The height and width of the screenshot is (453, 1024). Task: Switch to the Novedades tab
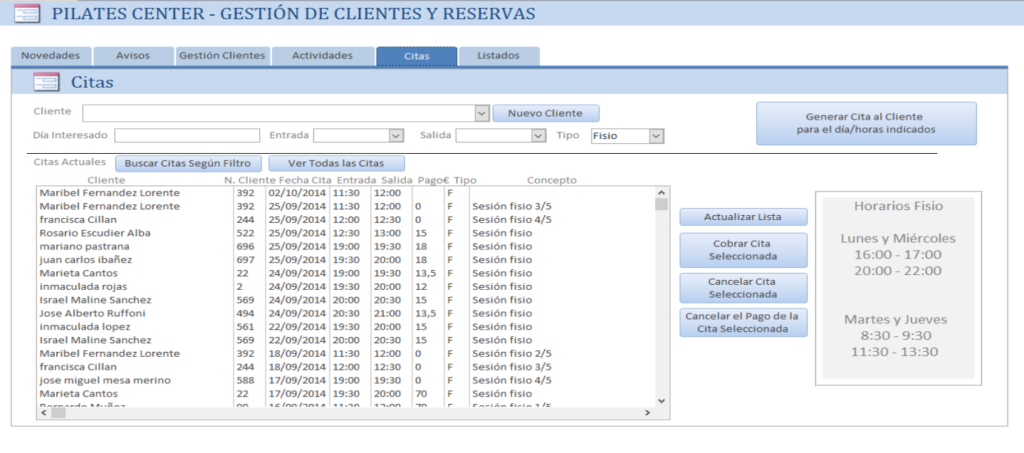(x=51, y=56)
